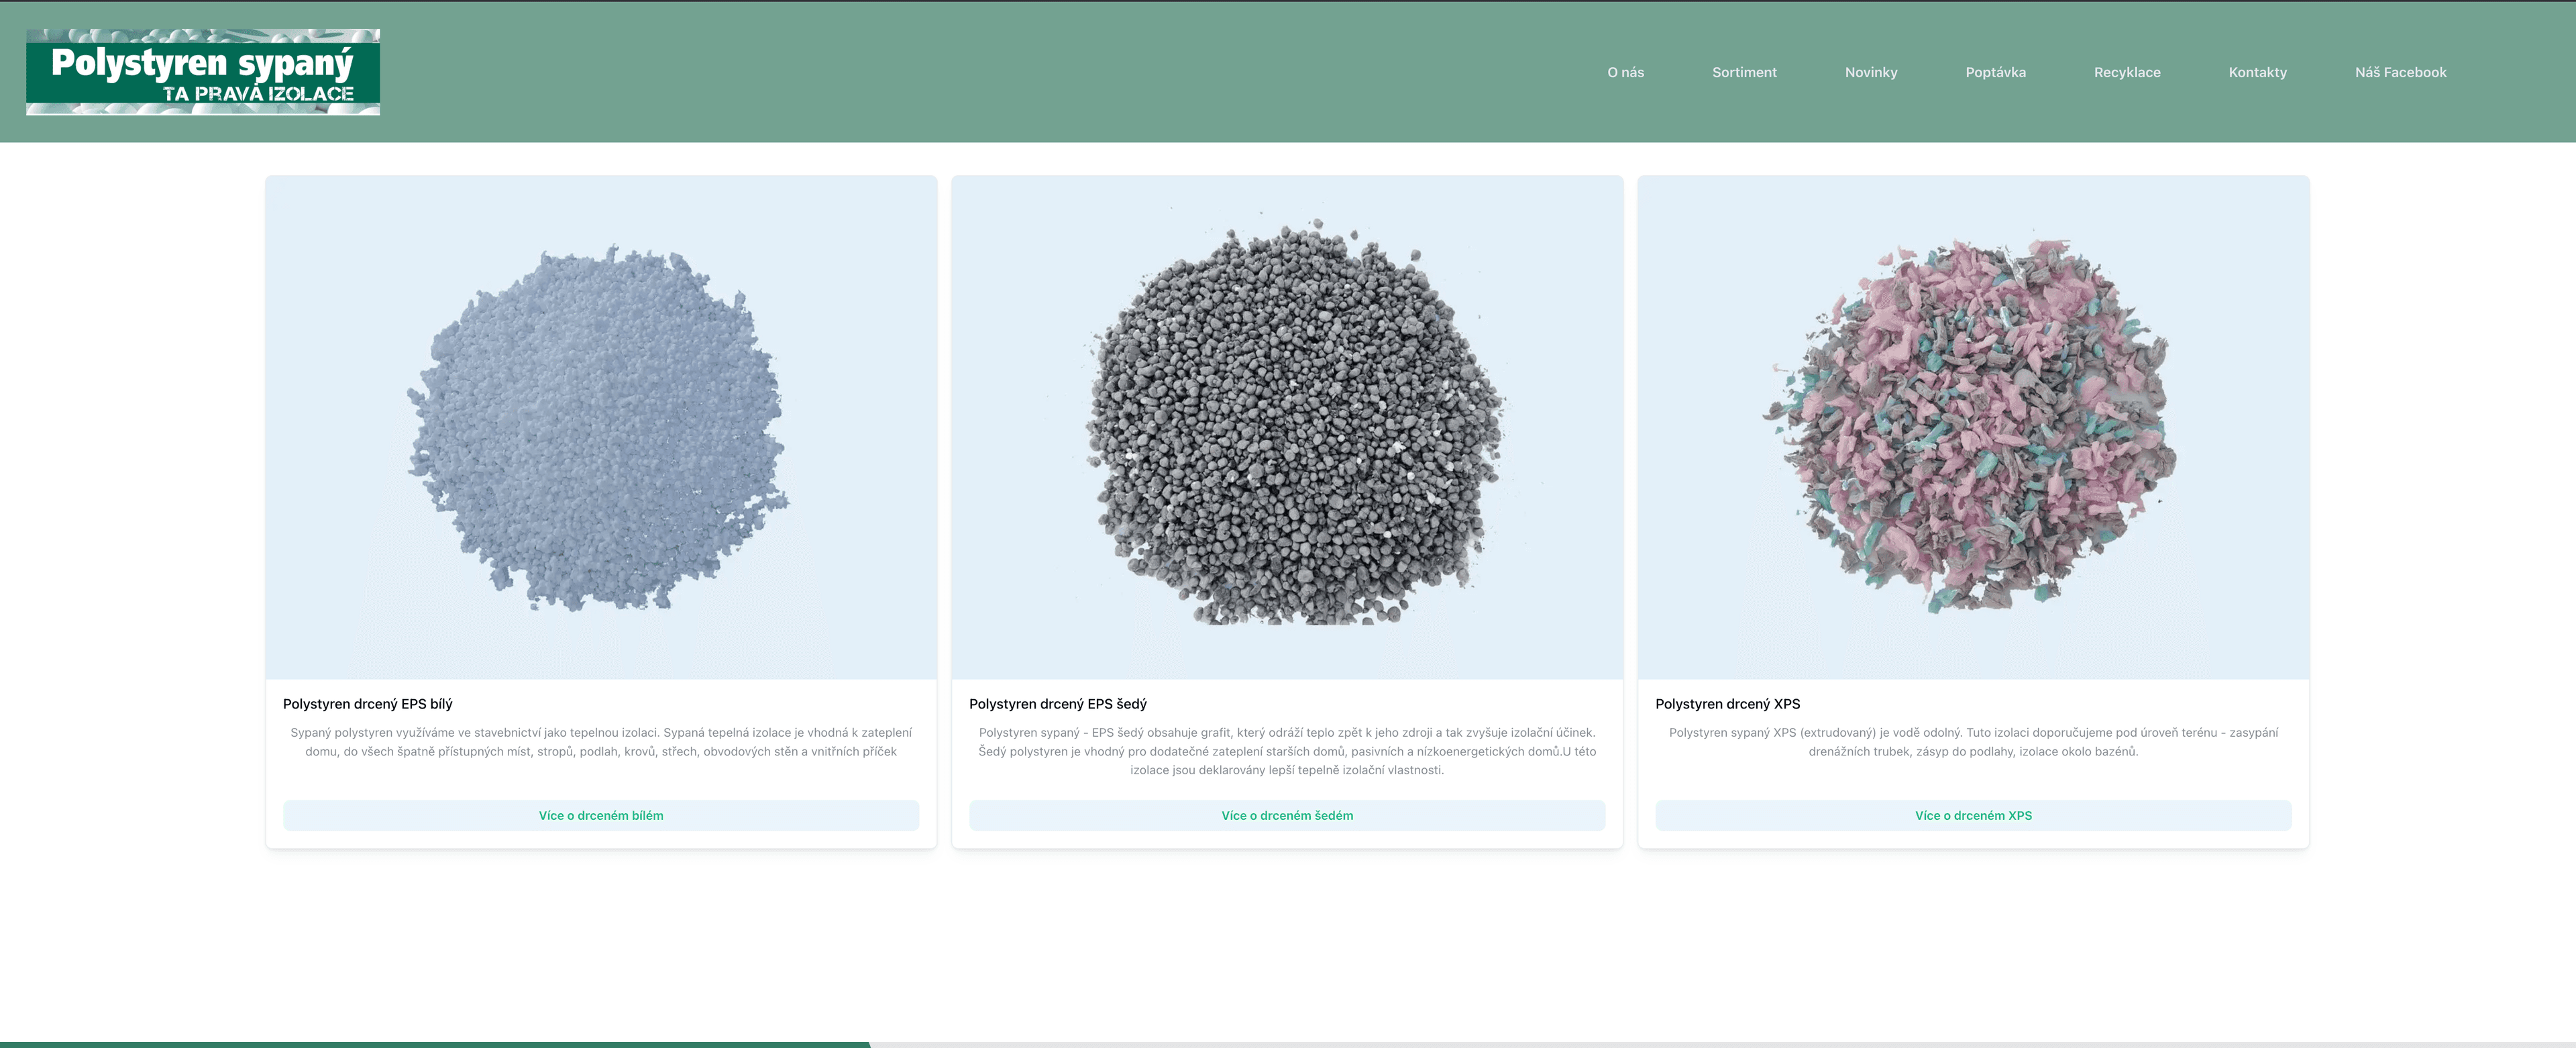Click the Polystyren drcený XPS heading
Image resolution: width=2576 pixels, height=1048 pixels.
(1727, 704)
